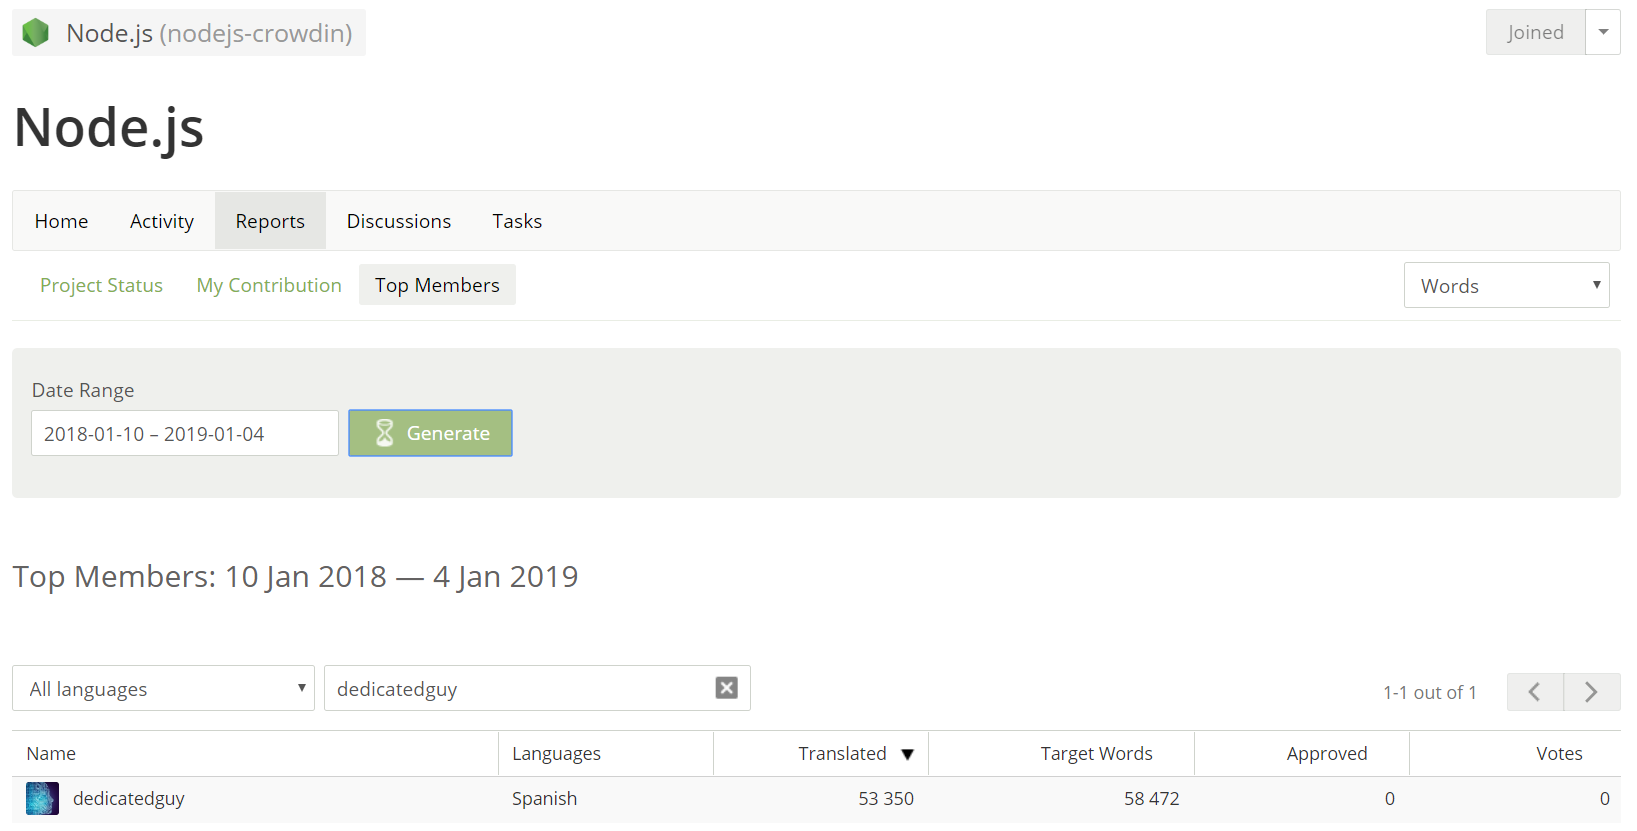Open the dedicatedguy member profile link

point(128,798)
